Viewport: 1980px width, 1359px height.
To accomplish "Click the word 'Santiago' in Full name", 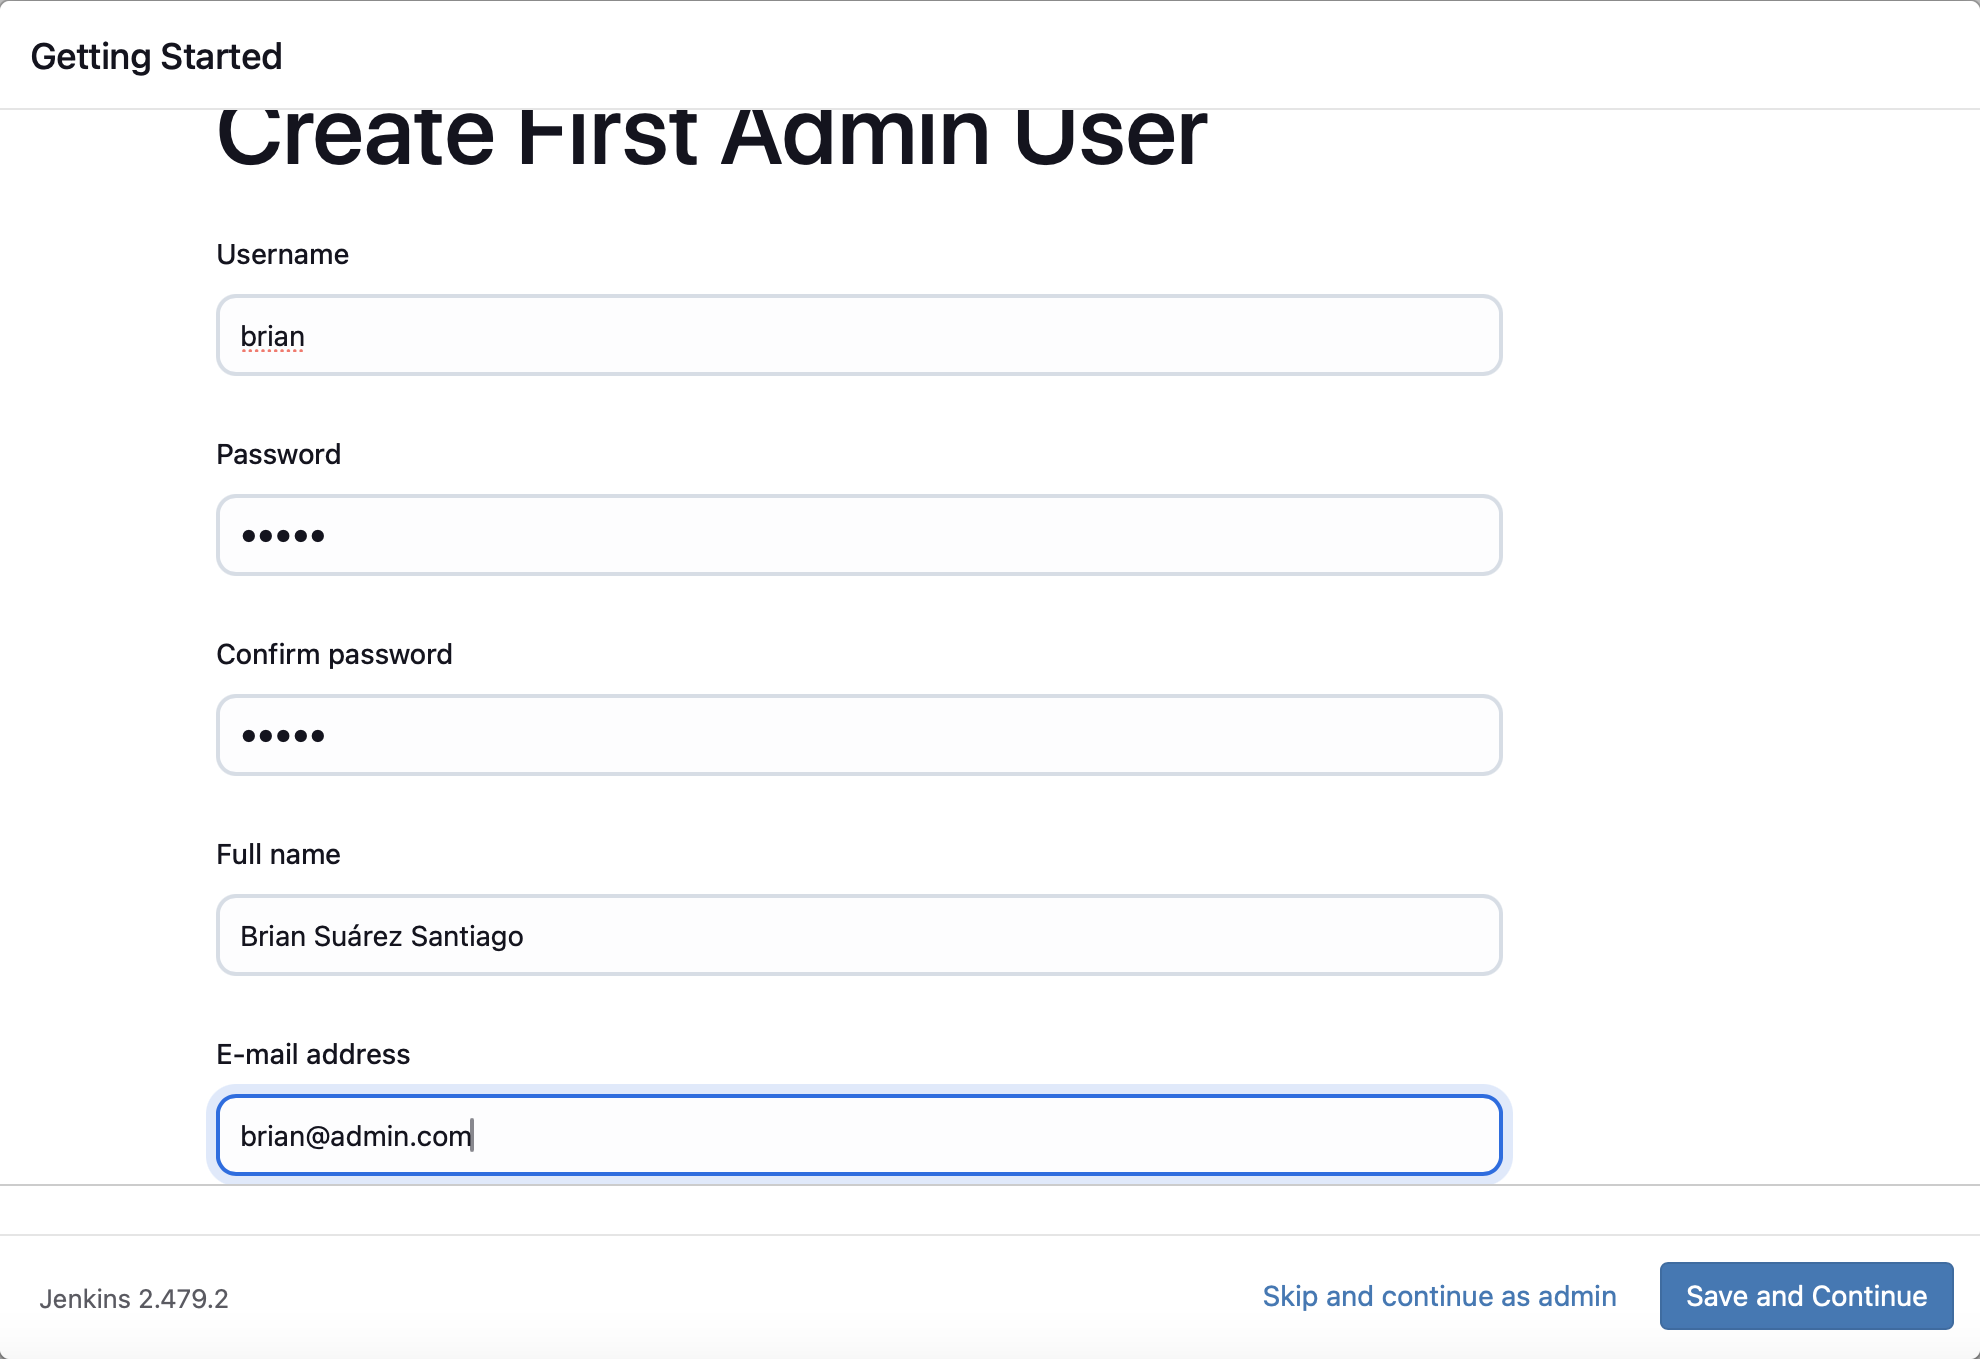I will click(467, 937).
